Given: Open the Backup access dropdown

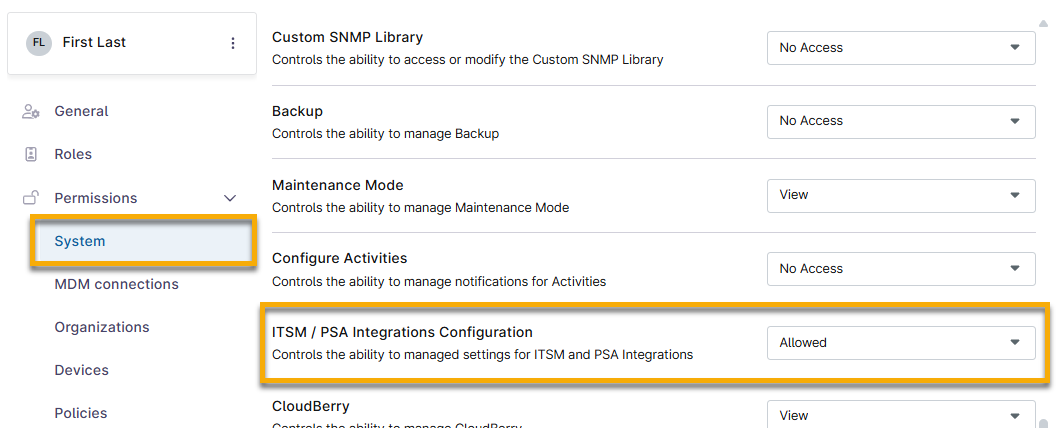Looking at the screenshot, I should (x=901, y=121).
